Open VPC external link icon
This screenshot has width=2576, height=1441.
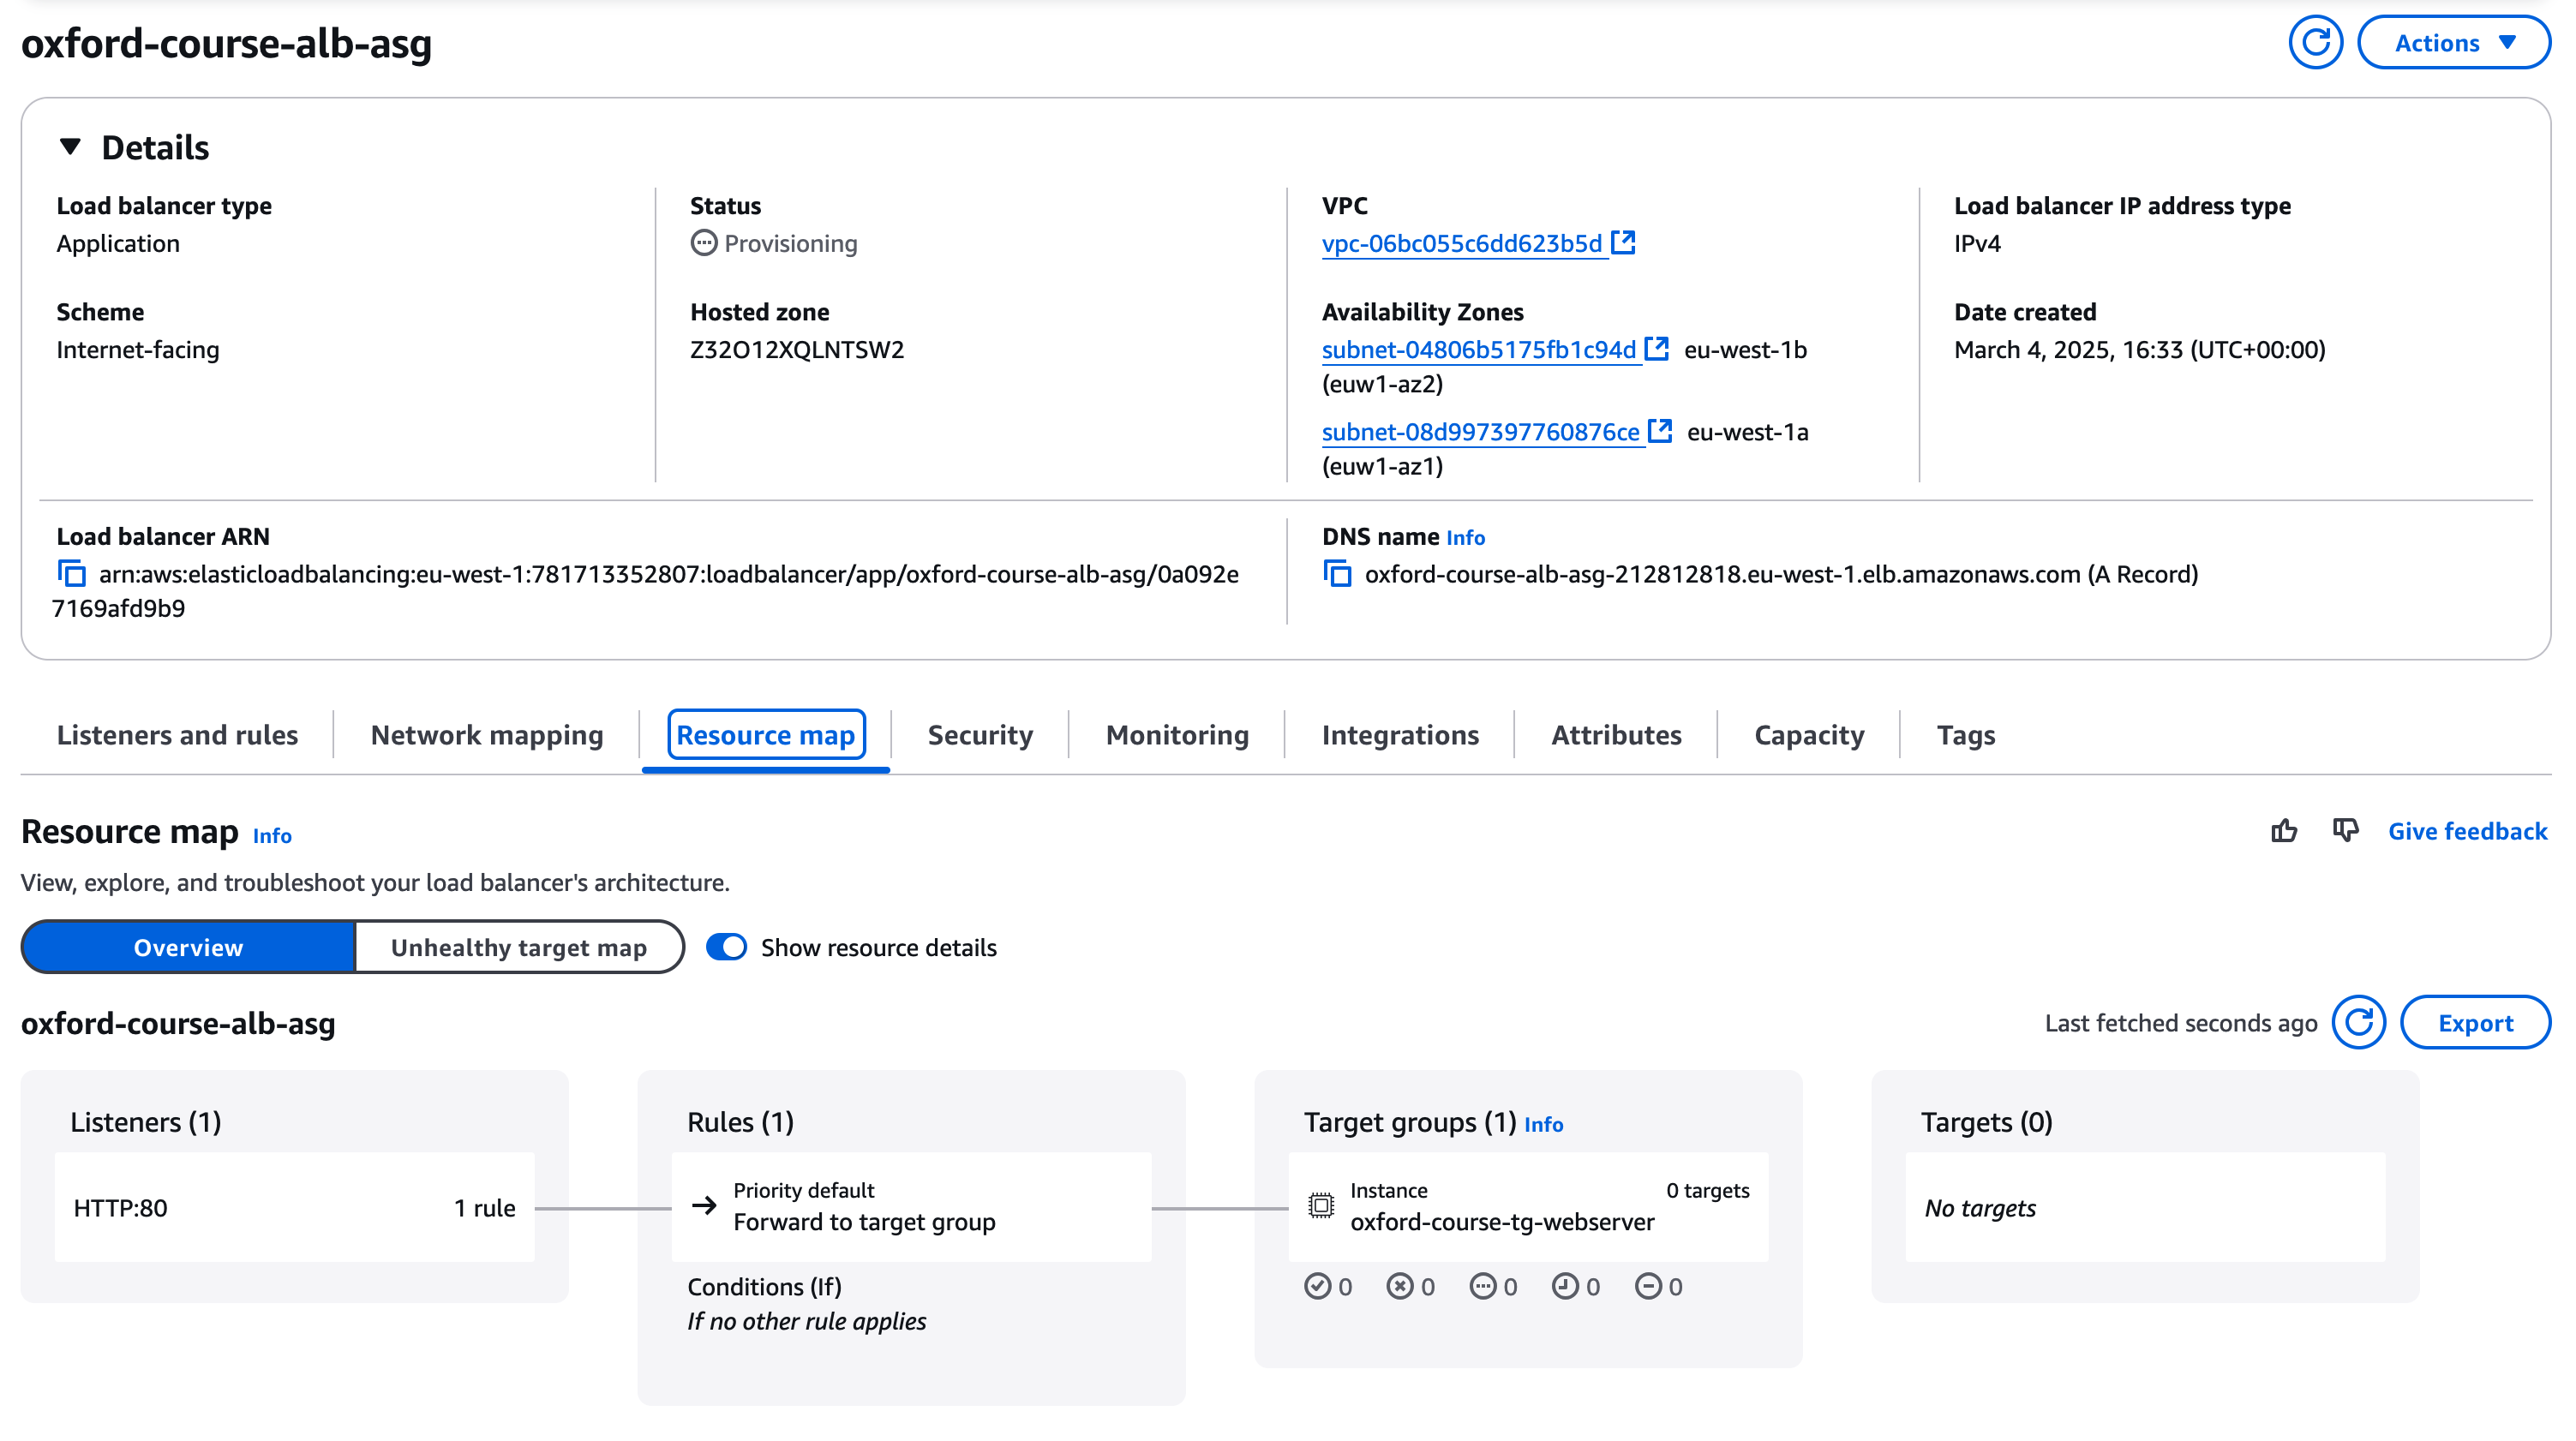tap(1623, 242)
